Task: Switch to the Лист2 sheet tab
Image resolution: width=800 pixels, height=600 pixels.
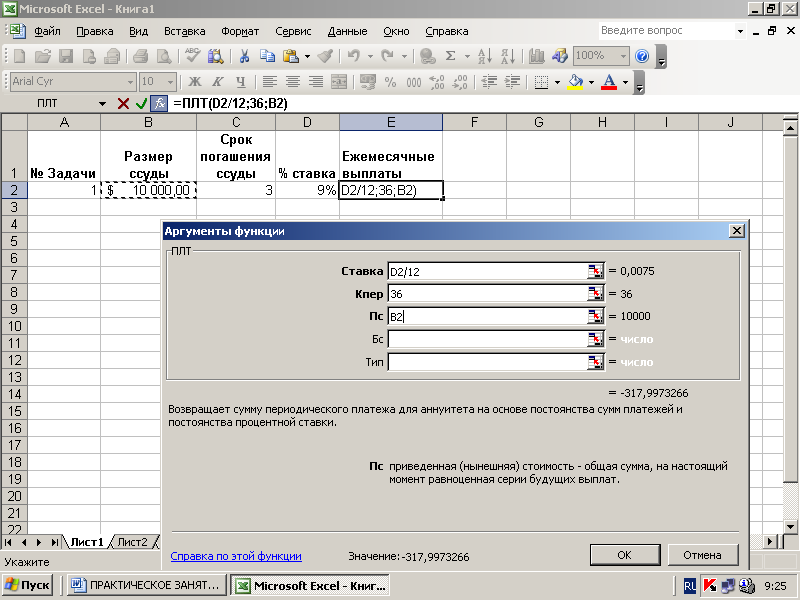Action: click(x=132, y=542)
